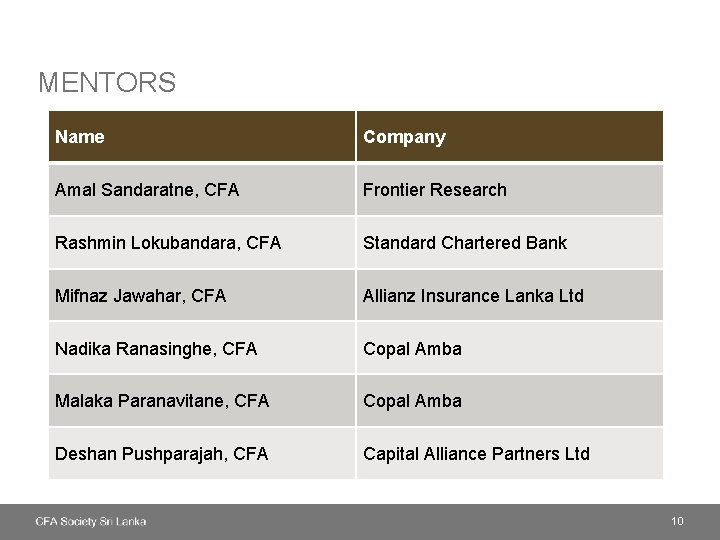
Task: Click Capital Alliance Partners Ltd cell
Action: coord(476,454)
